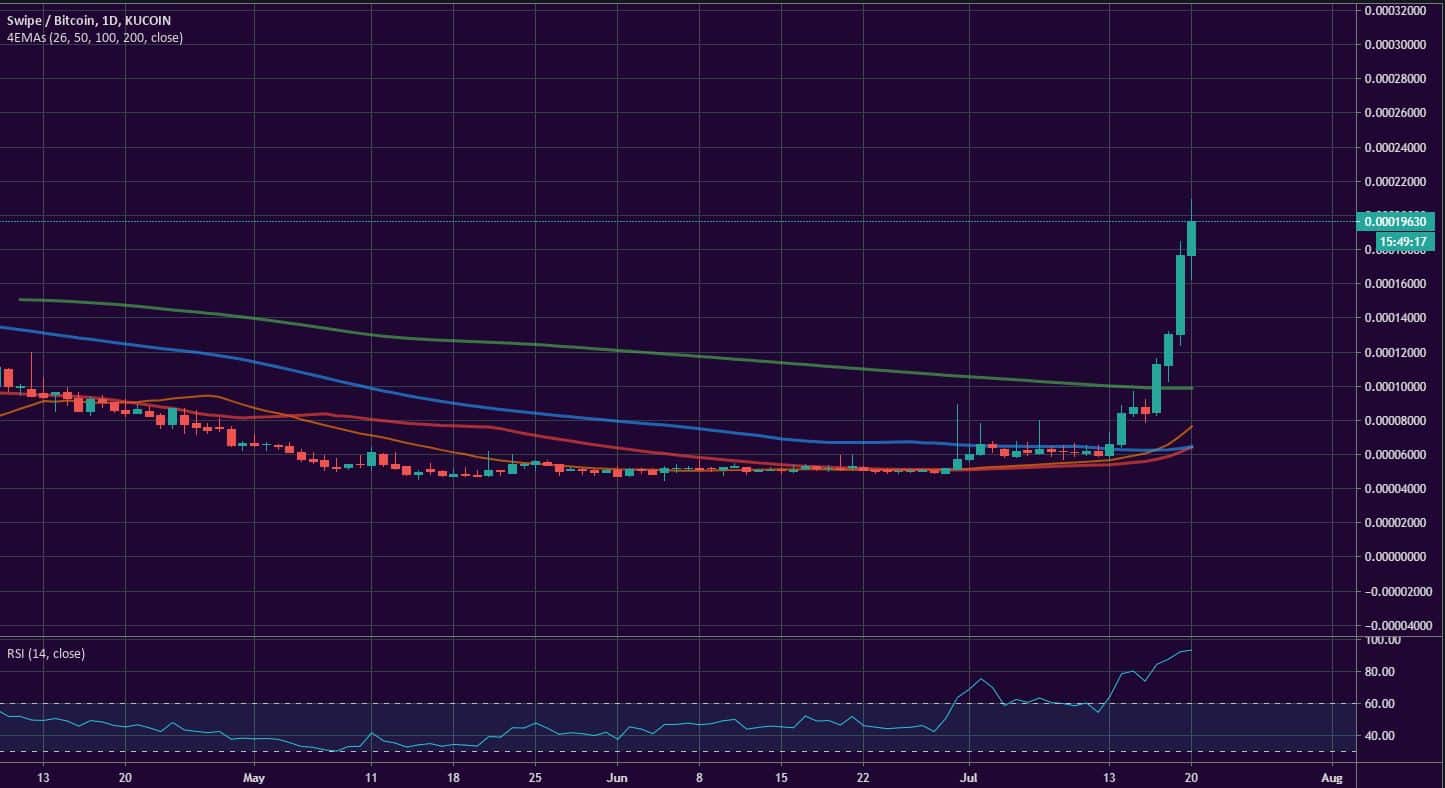Click the RSI axis value 80.00

(x=1382, y=672)
